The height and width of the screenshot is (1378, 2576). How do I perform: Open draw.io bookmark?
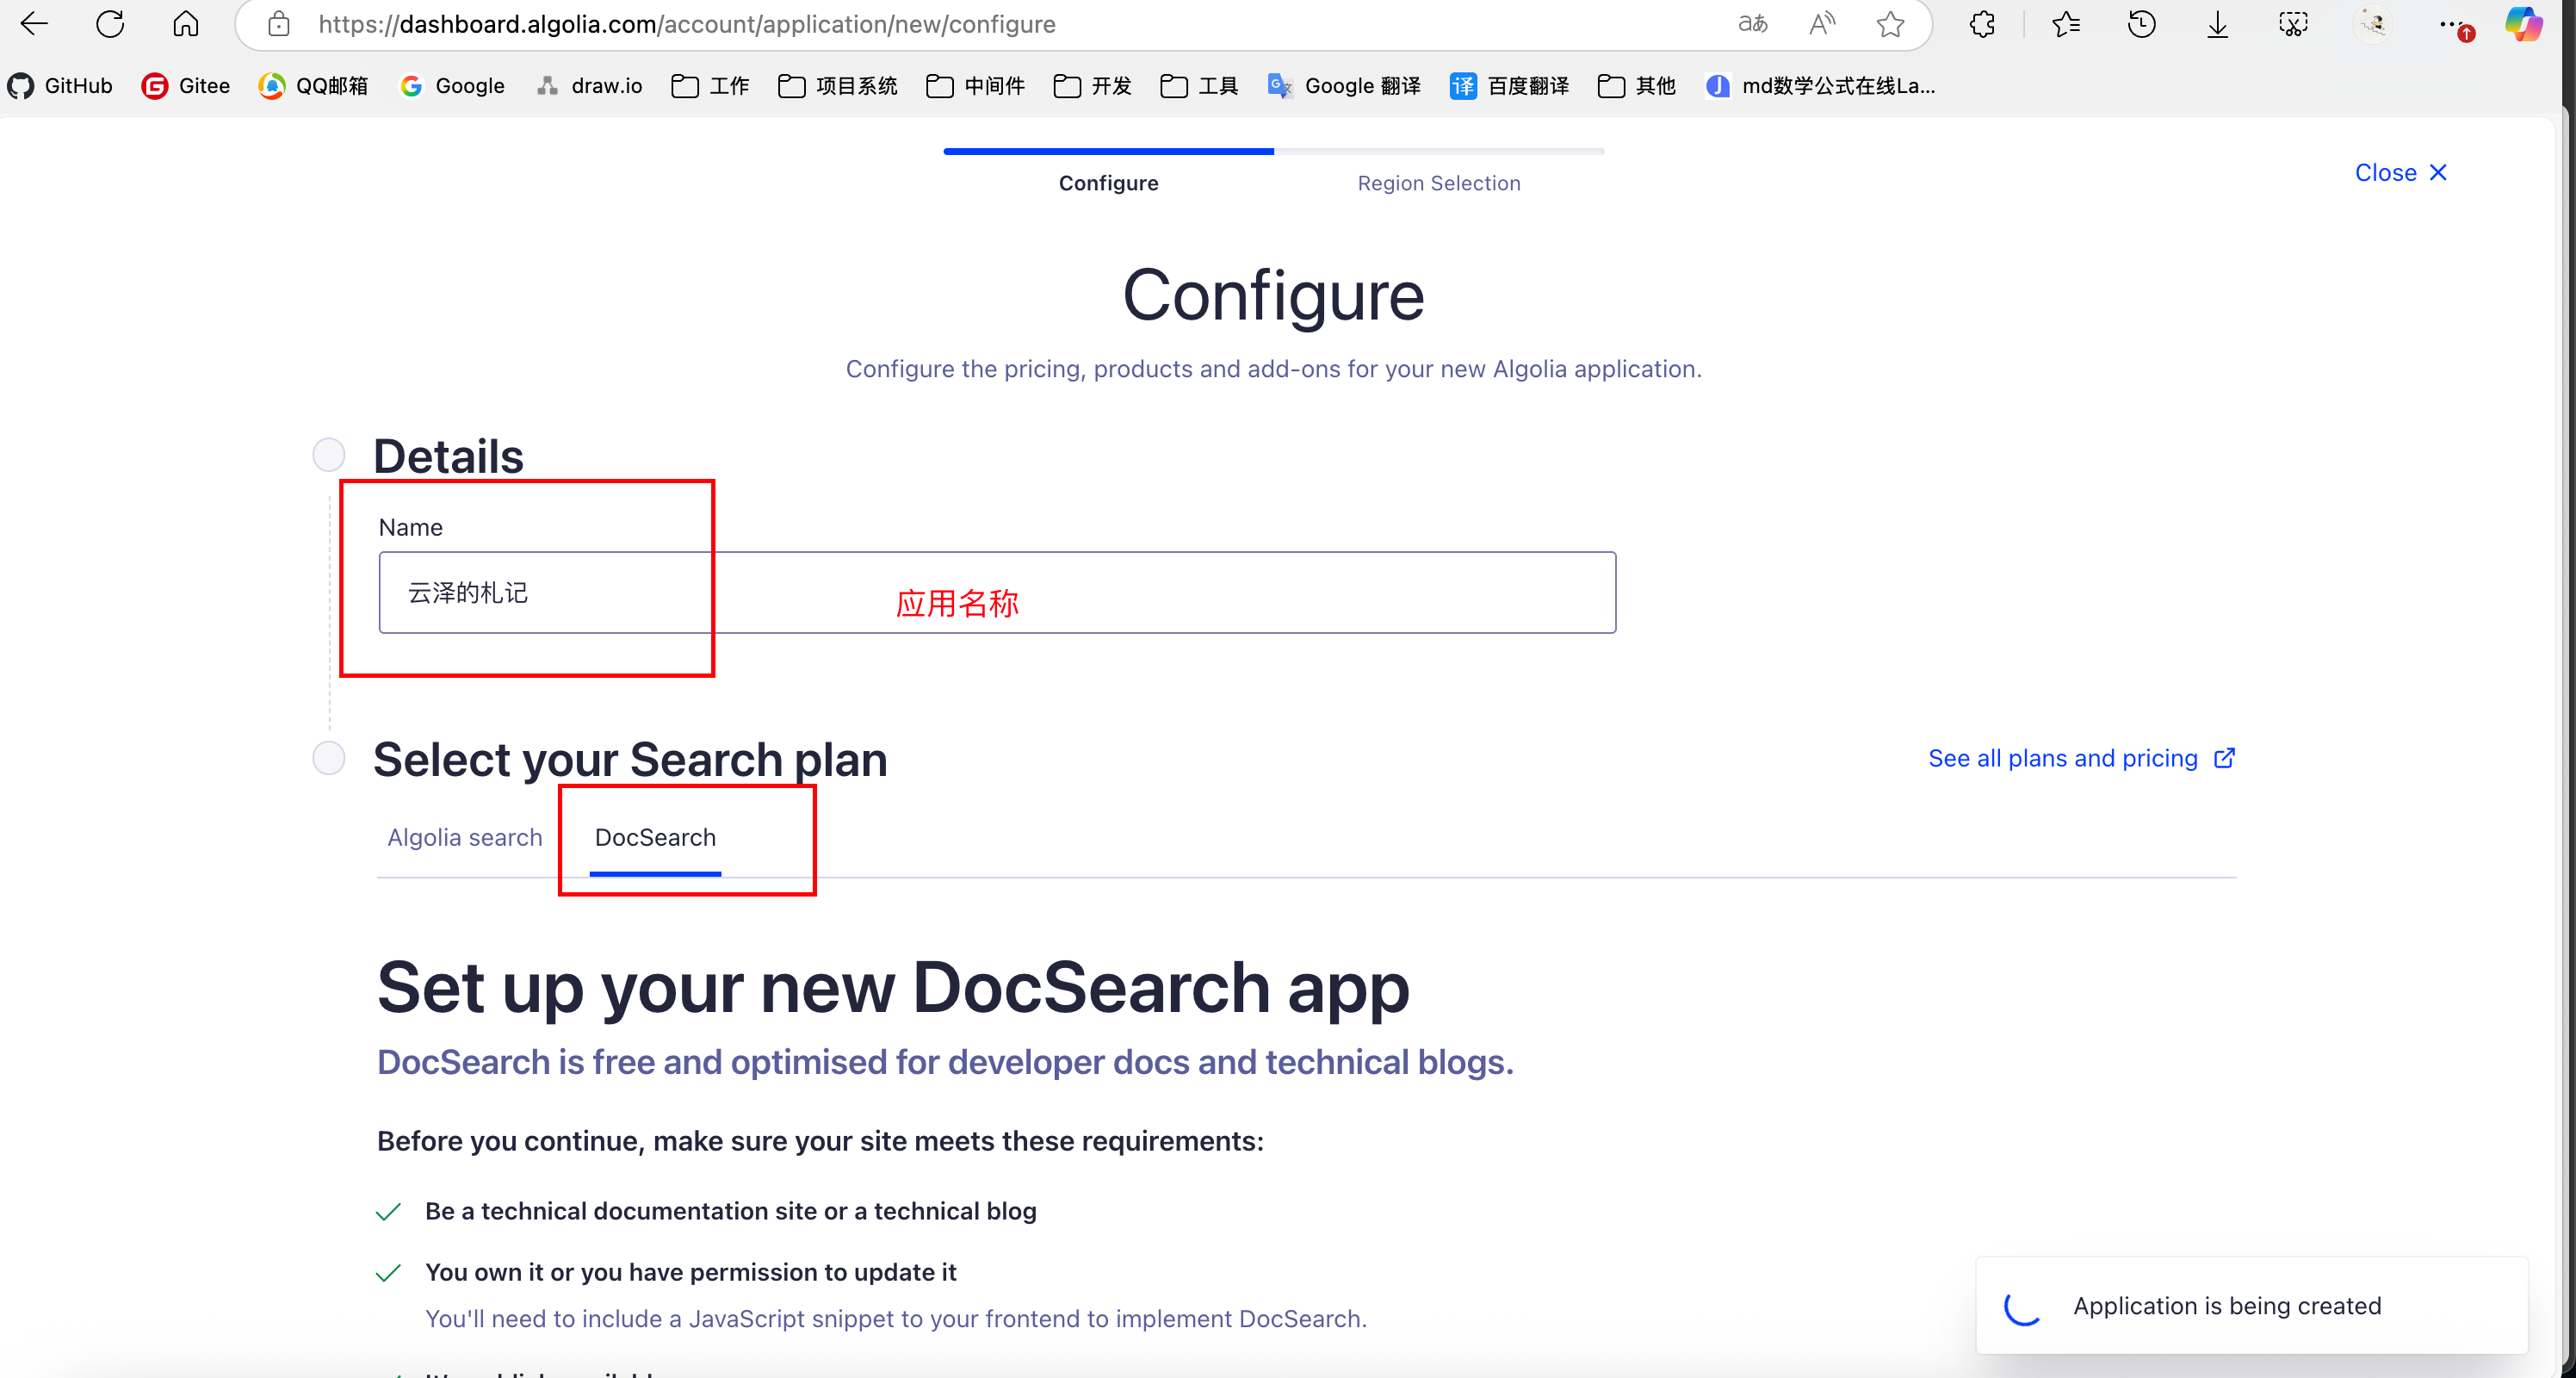589,86
